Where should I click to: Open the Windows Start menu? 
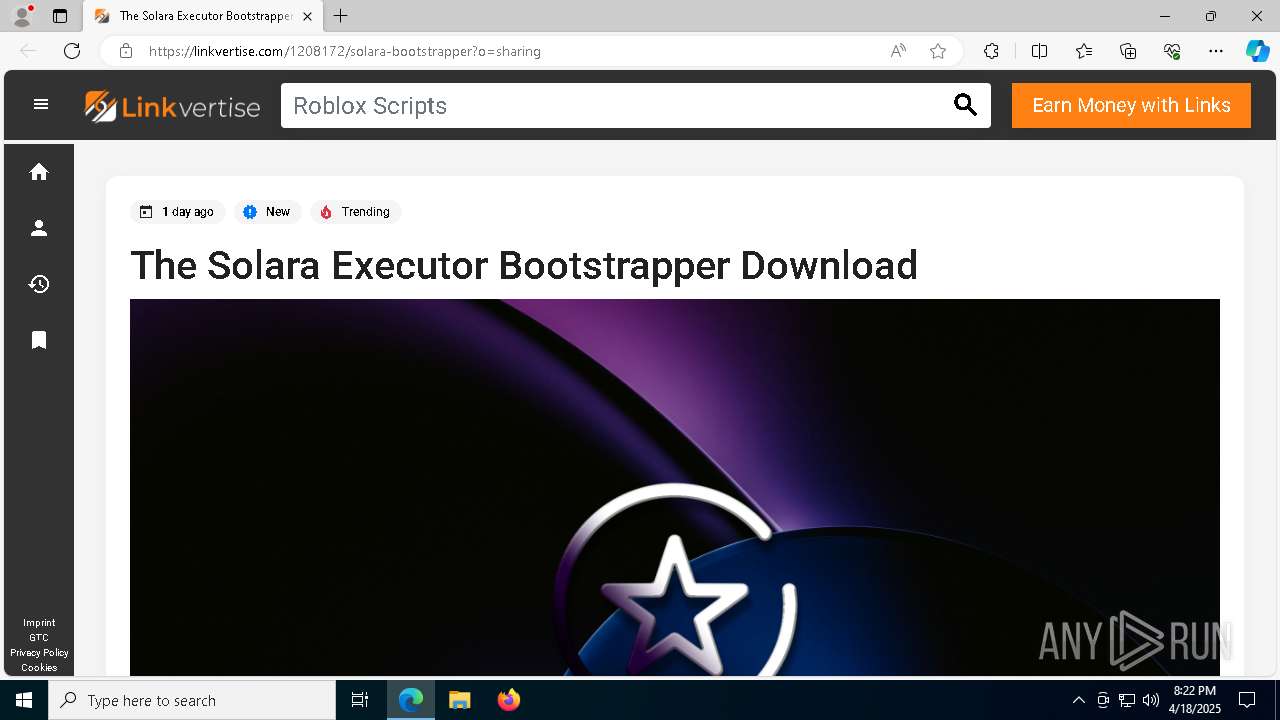(24, 700)
